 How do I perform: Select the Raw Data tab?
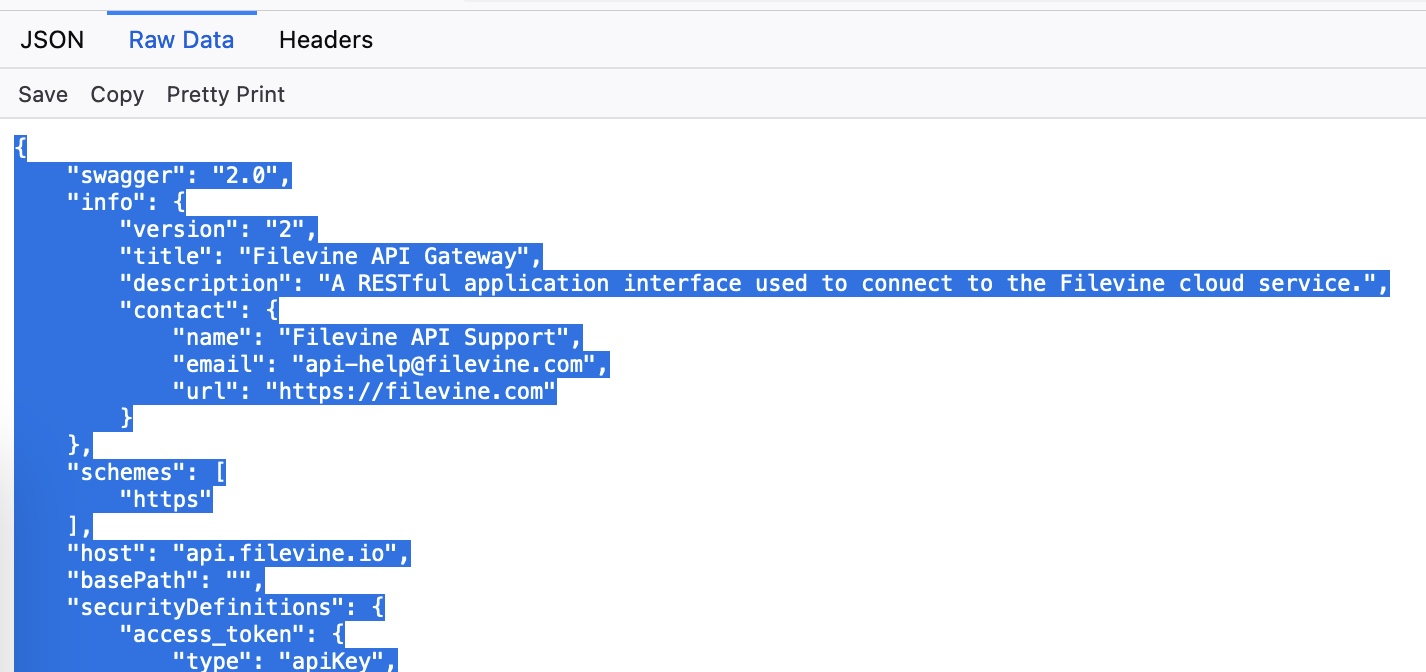tap(182, 40)
